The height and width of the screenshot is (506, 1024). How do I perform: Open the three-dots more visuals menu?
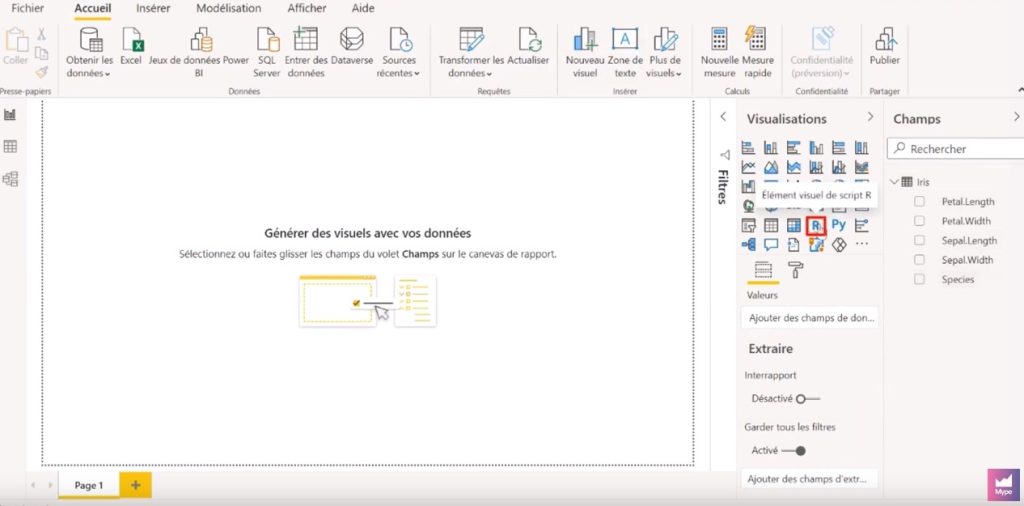tap(862, 244)
